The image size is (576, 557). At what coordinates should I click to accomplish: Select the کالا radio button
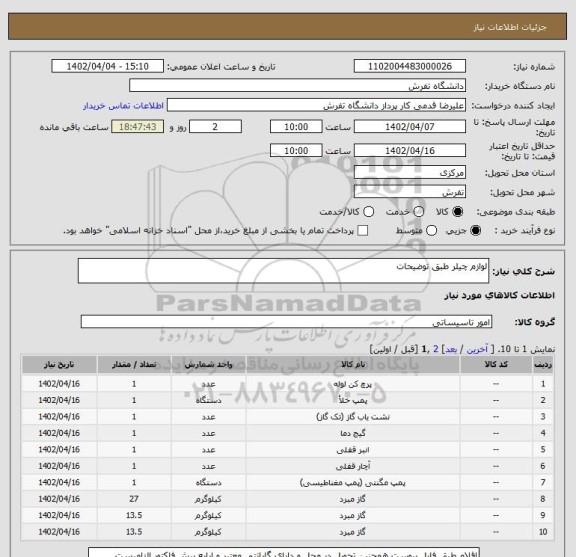[458, 212]
